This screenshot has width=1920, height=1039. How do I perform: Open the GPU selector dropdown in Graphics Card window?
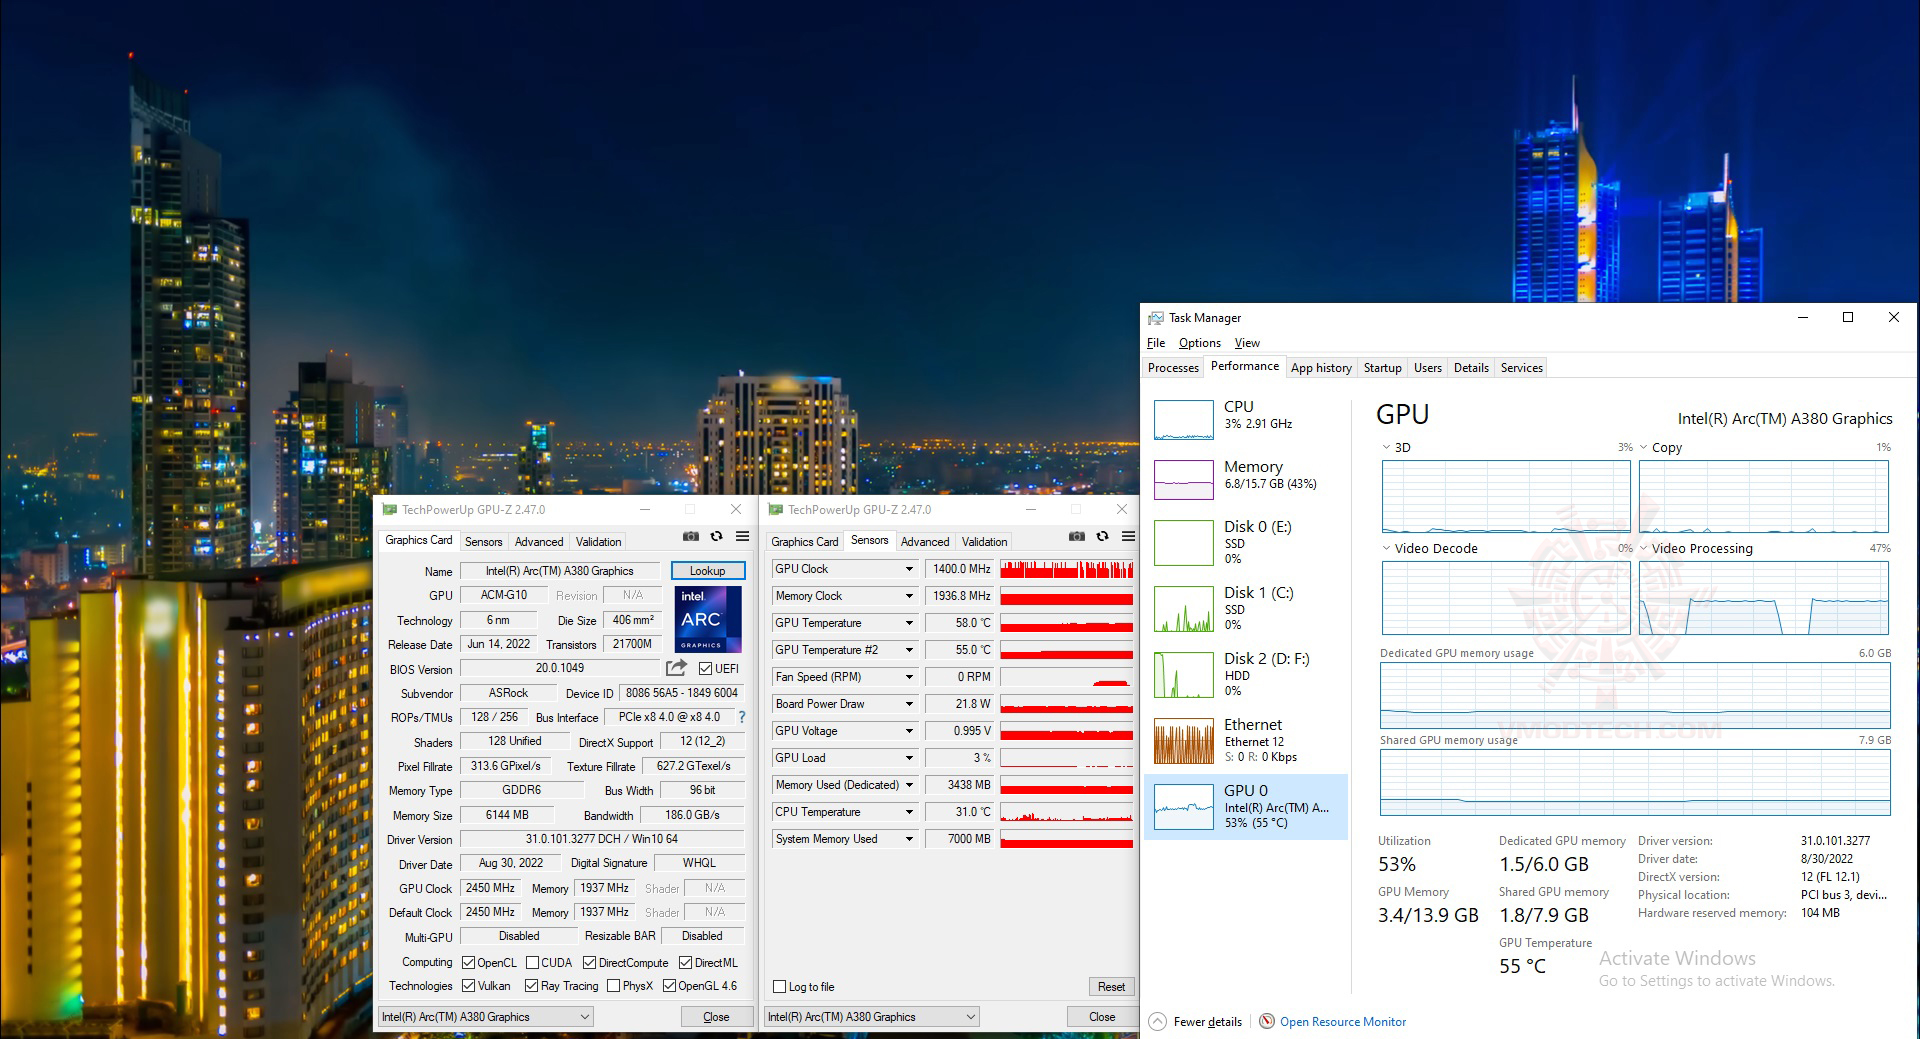coord(486,1016)
